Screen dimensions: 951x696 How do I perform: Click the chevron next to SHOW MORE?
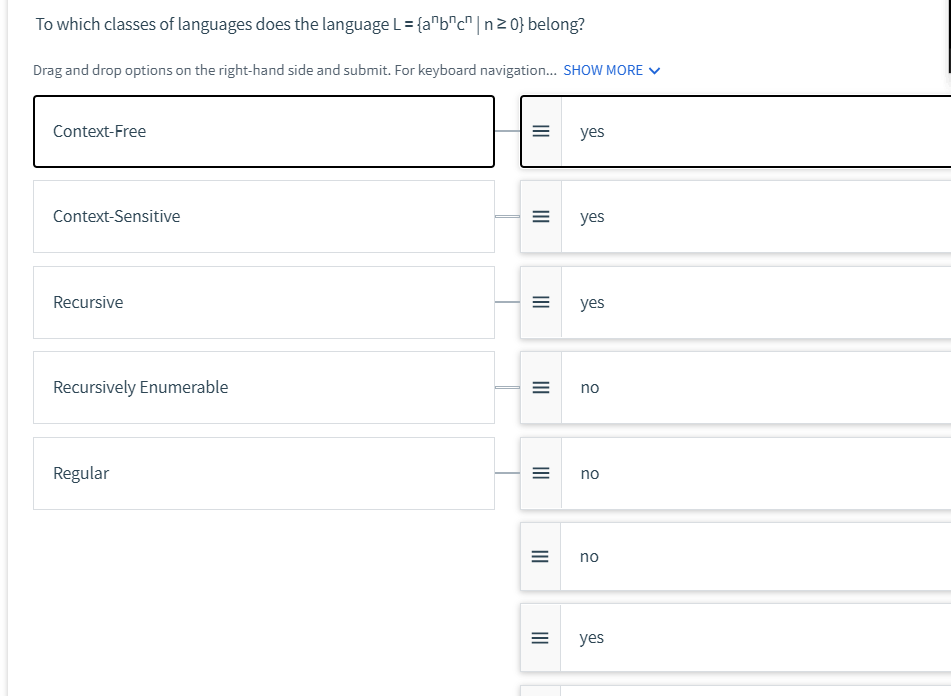[x=655, y=70]
